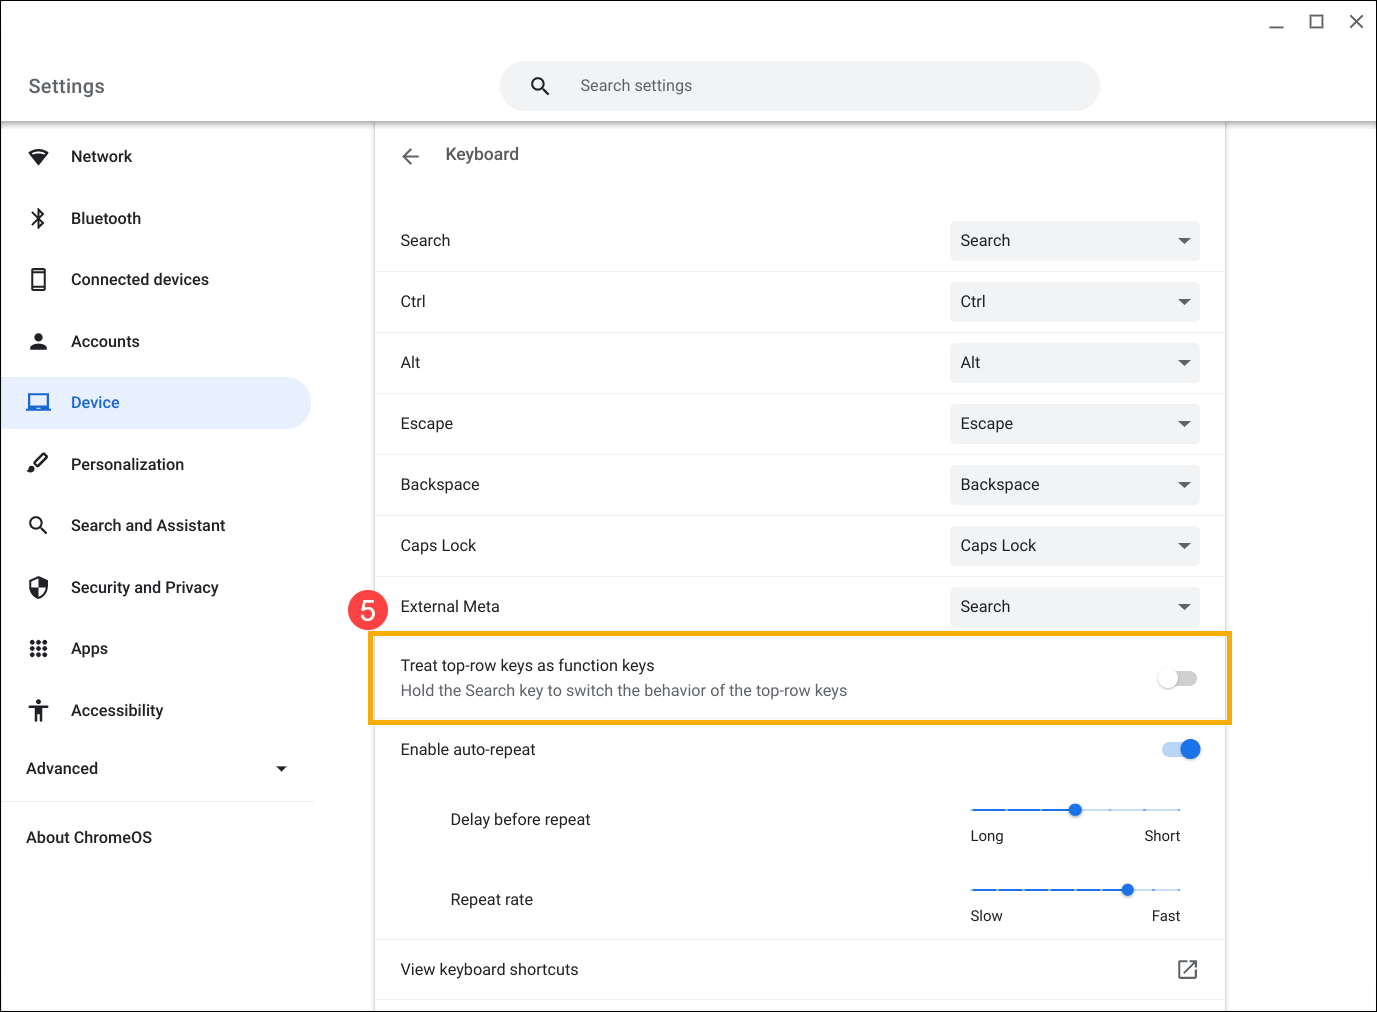This screenshot has width=1377, height=1012.
Task: Select the Device laptop icon
Action: [x=38, y=402]
